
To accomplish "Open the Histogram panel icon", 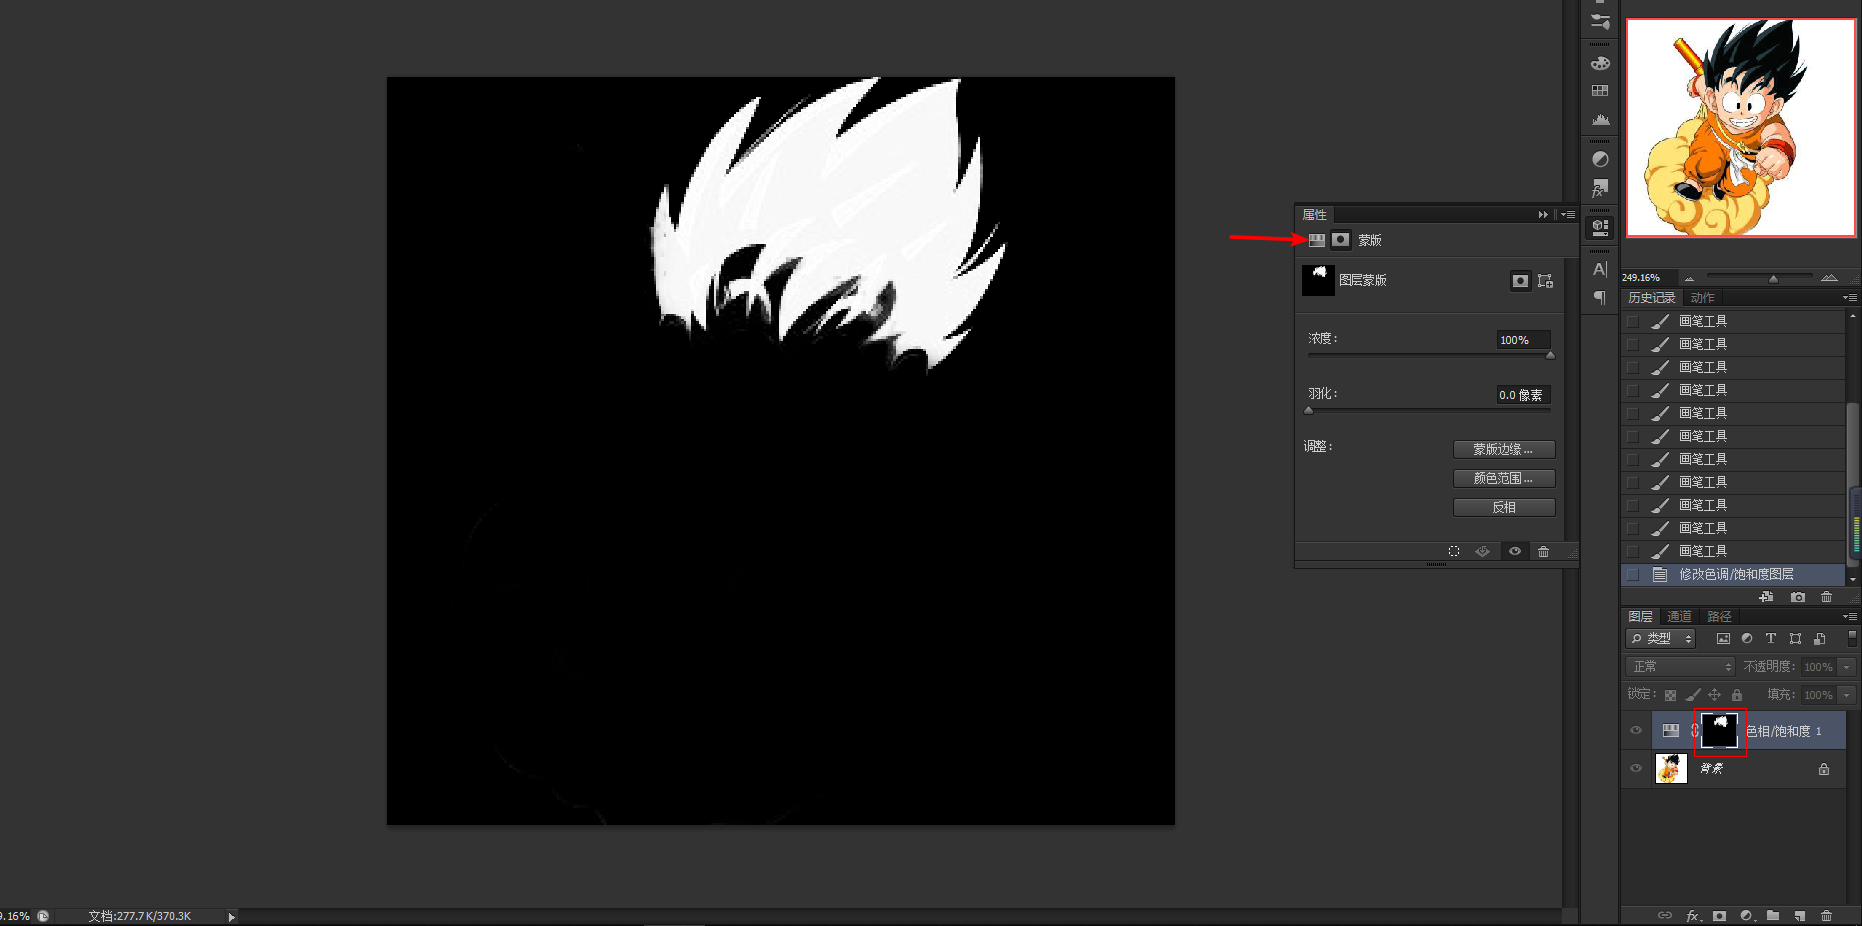I will (1600, 119).
